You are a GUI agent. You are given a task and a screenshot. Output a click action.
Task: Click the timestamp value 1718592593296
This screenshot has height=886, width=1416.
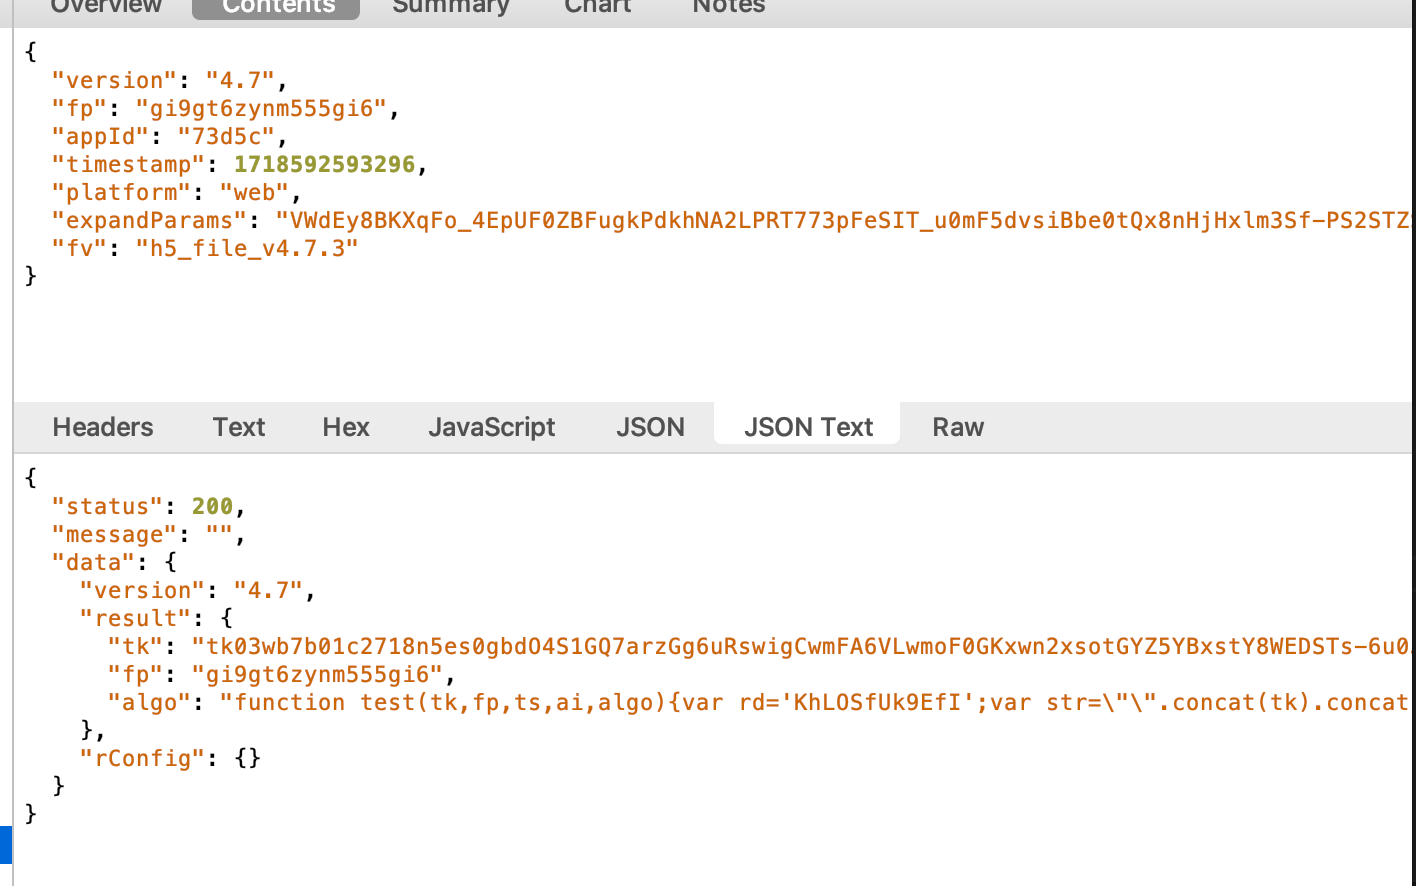pos(324,164)
